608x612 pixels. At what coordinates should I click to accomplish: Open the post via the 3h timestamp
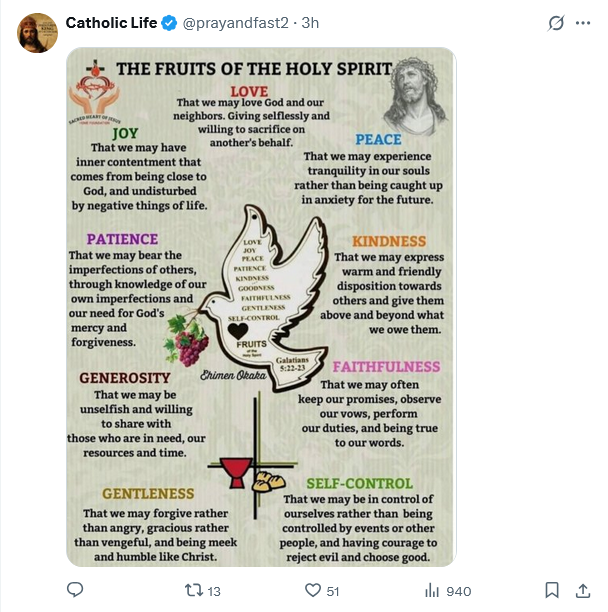309,23
